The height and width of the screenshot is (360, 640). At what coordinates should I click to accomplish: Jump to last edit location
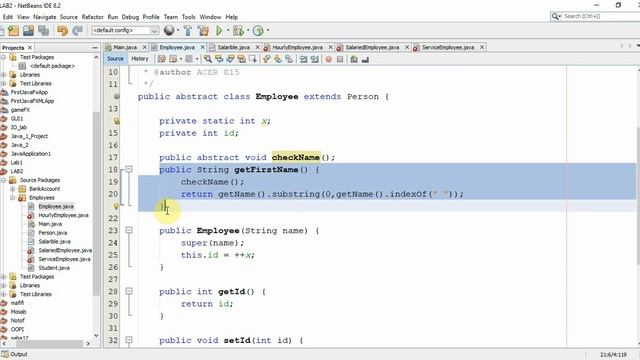tap(162, 59)
